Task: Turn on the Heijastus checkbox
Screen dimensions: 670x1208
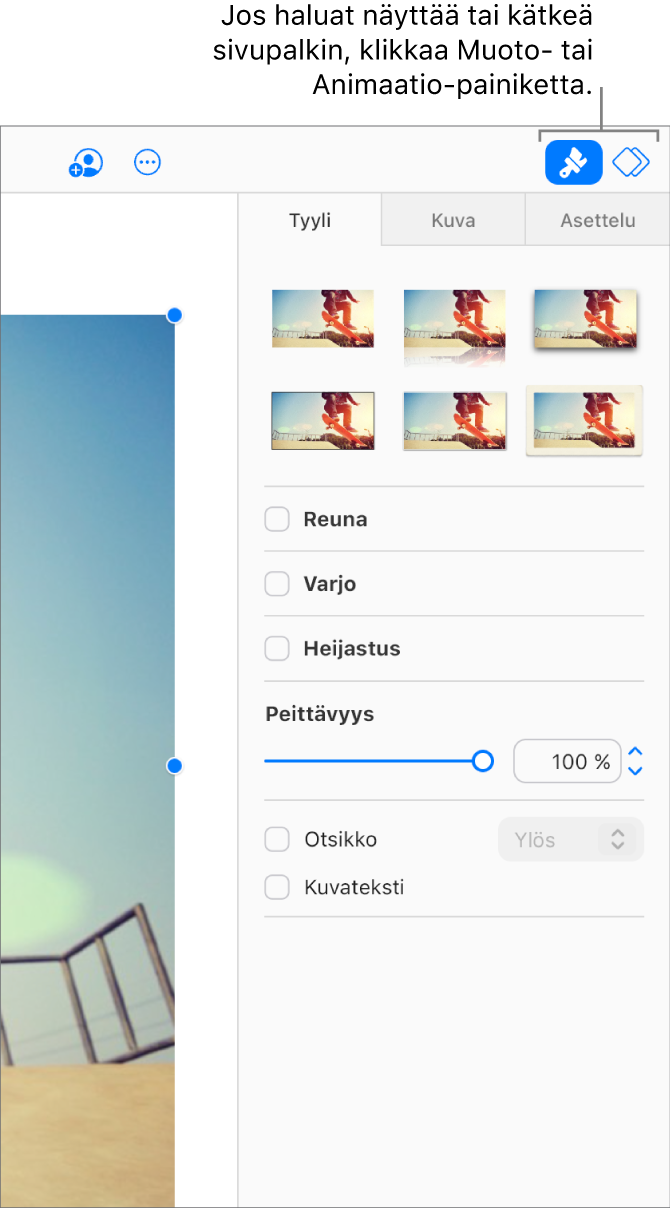Action: [277, 649]
